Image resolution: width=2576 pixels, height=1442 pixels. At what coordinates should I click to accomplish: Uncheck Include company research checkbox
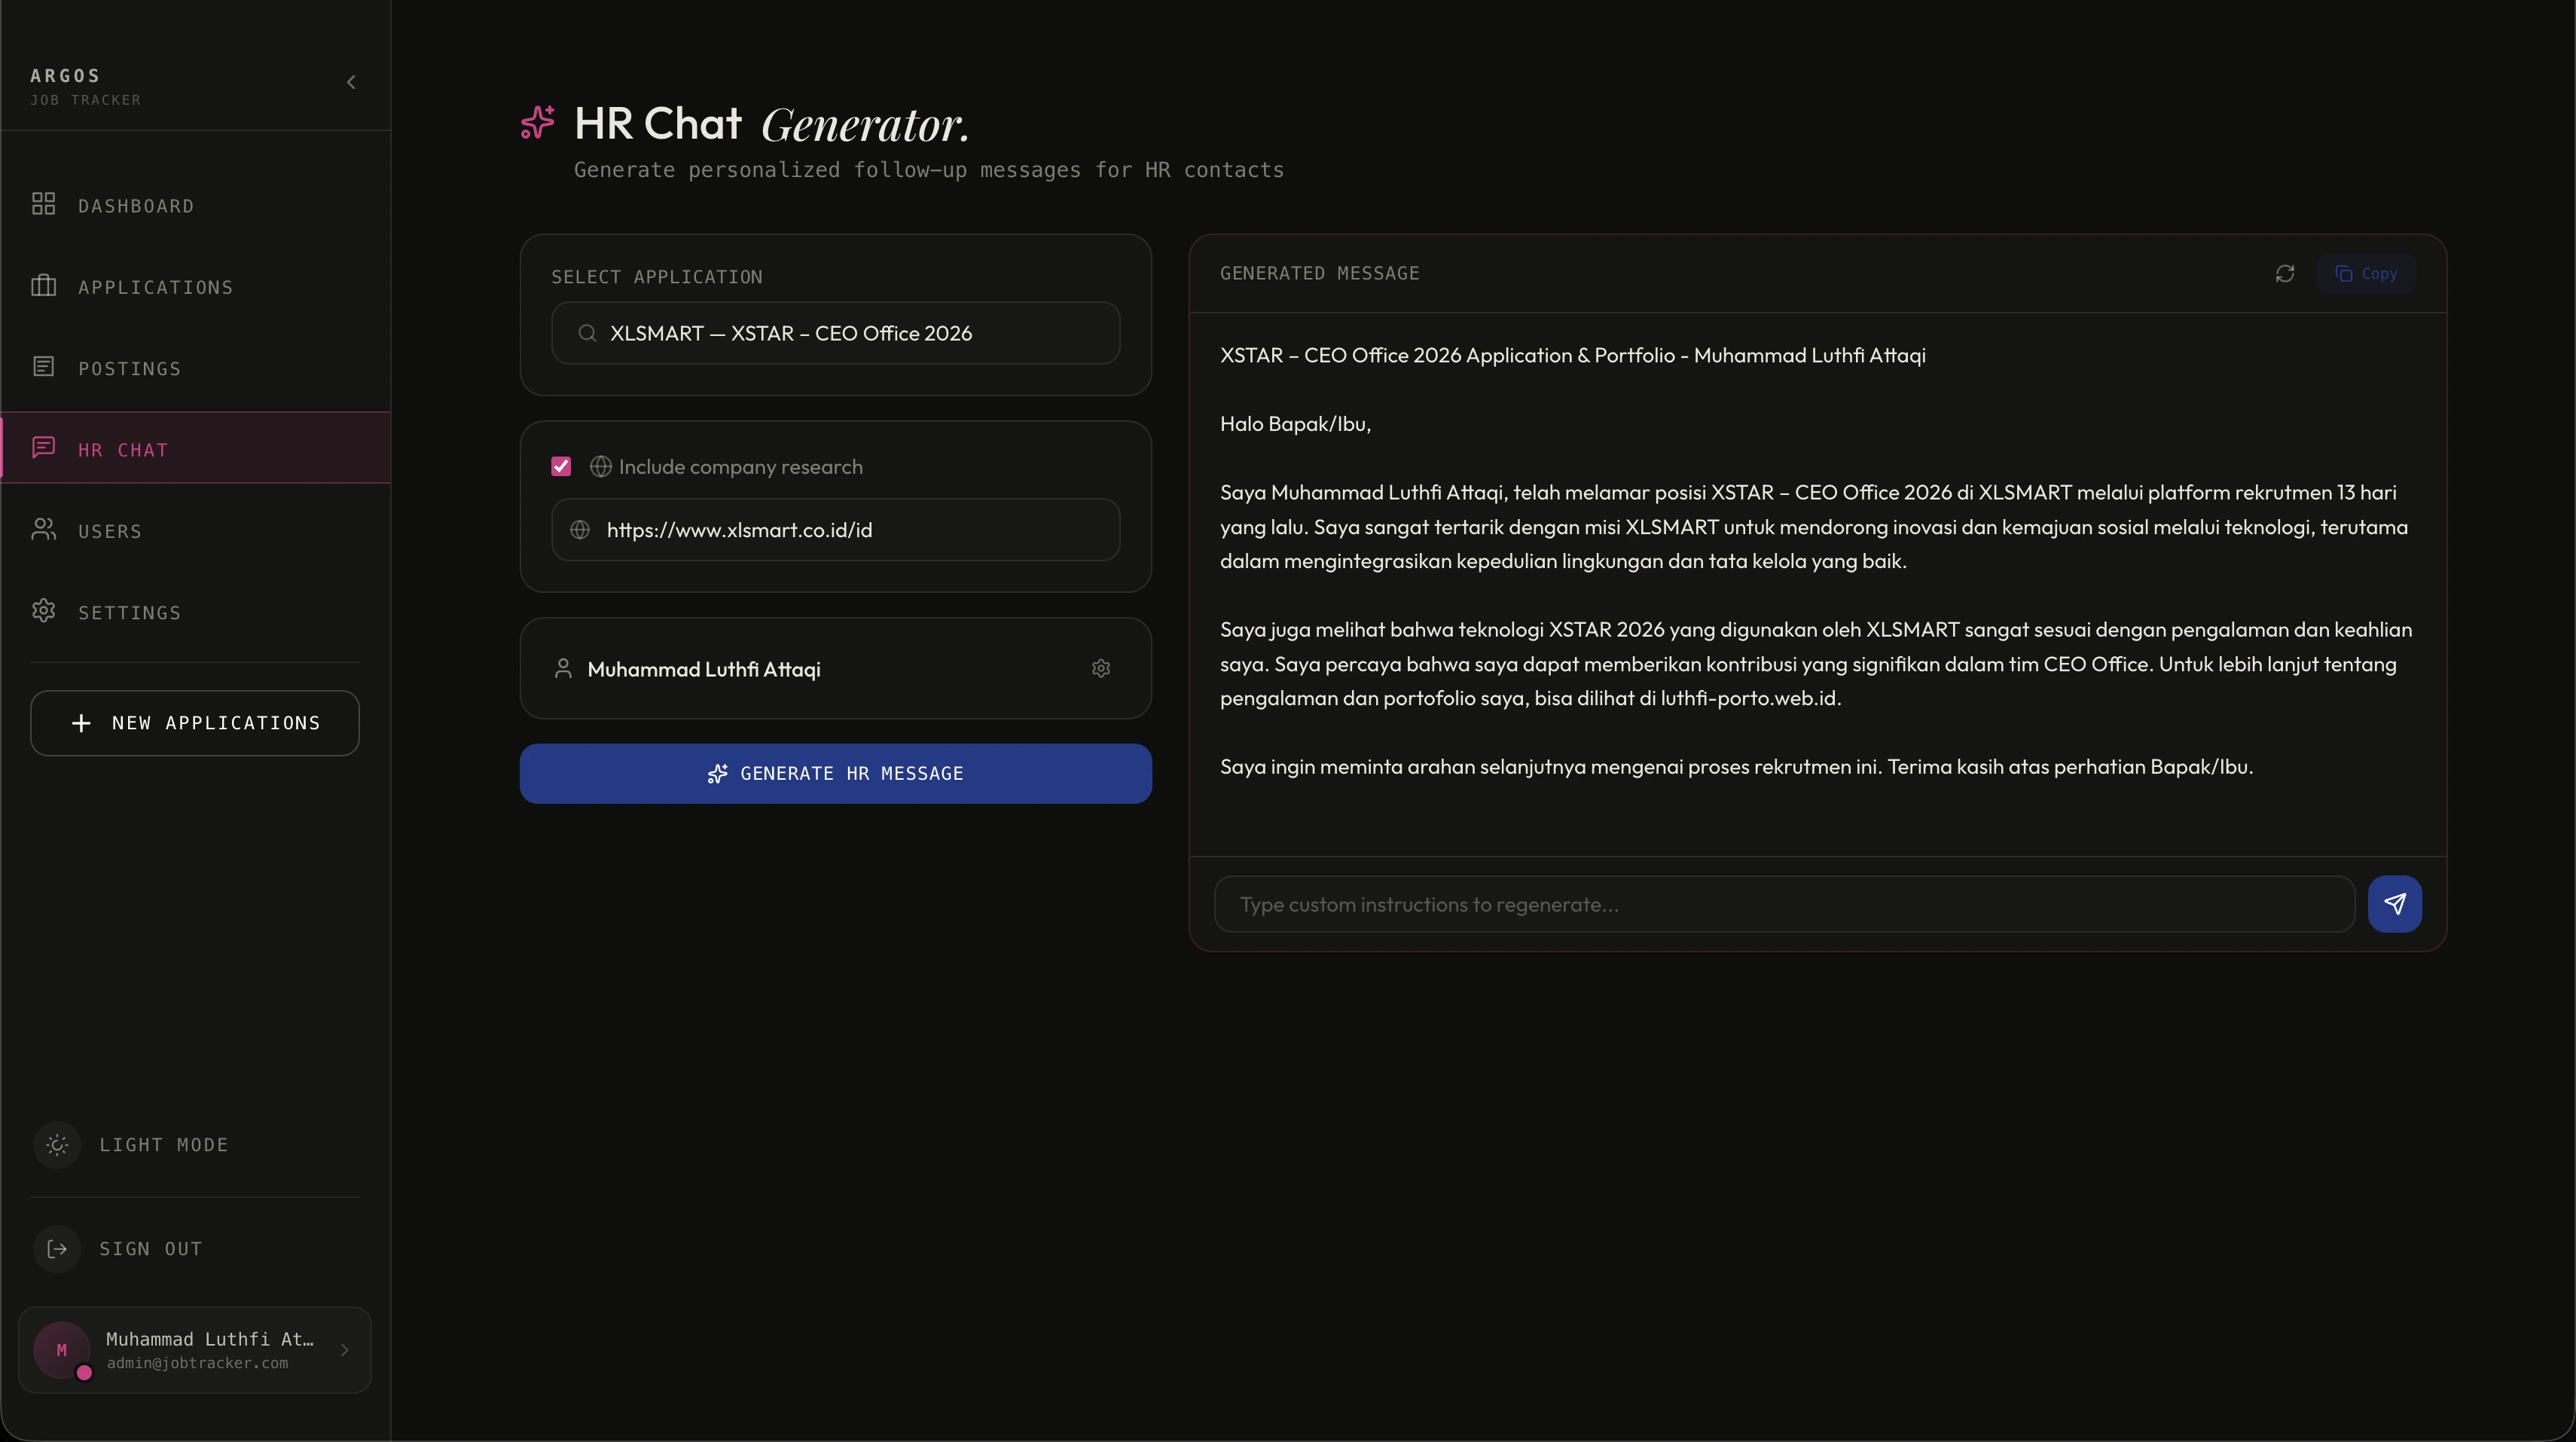click(x=561, y=466)
